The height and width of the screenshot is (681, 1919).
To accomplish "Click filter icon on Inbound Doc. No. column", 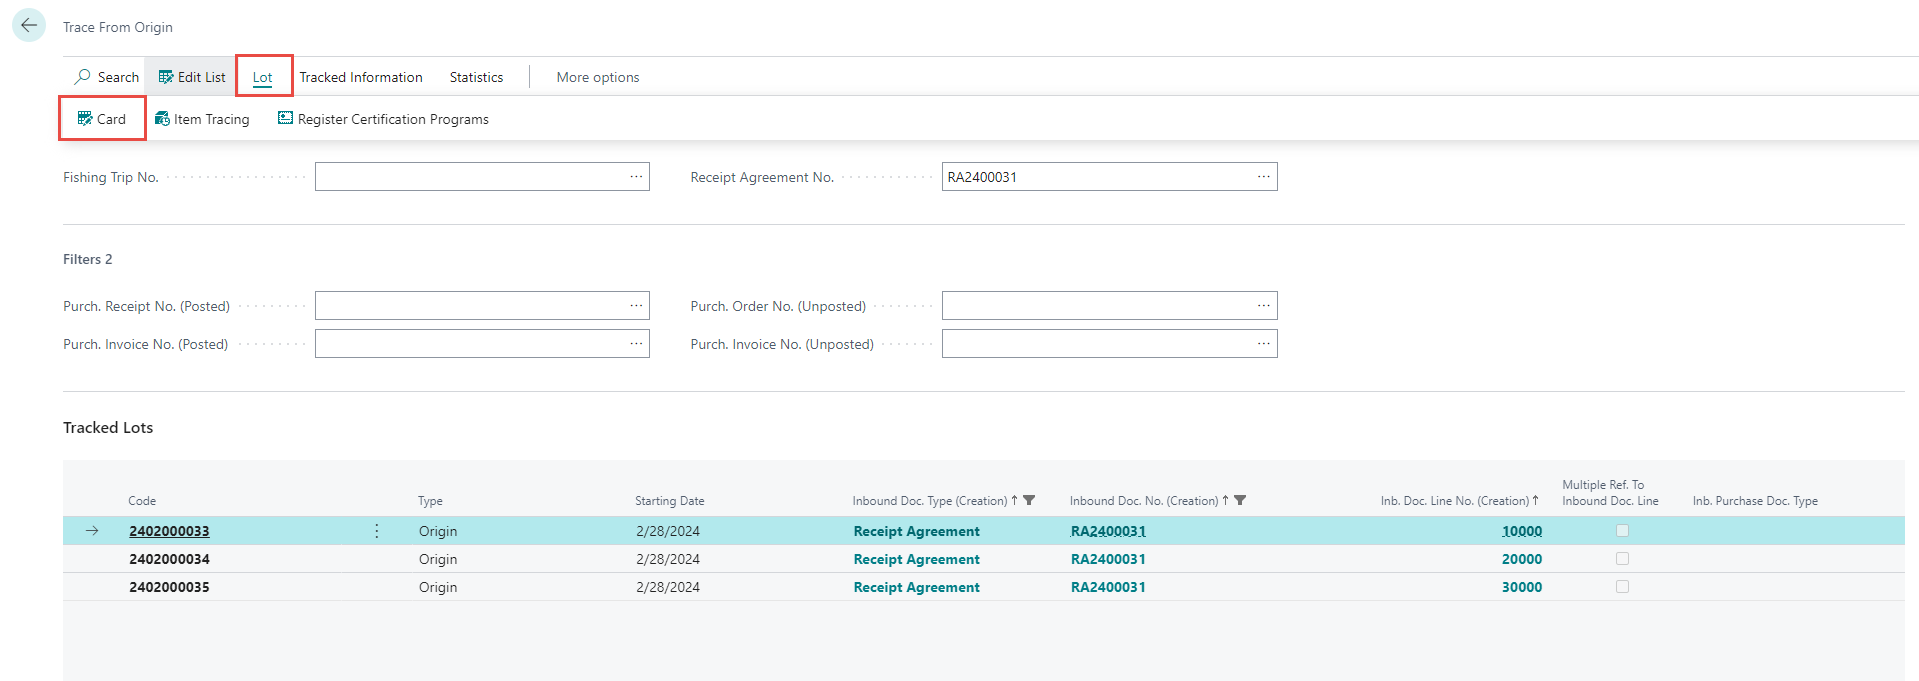I will tap(1240, 501).
